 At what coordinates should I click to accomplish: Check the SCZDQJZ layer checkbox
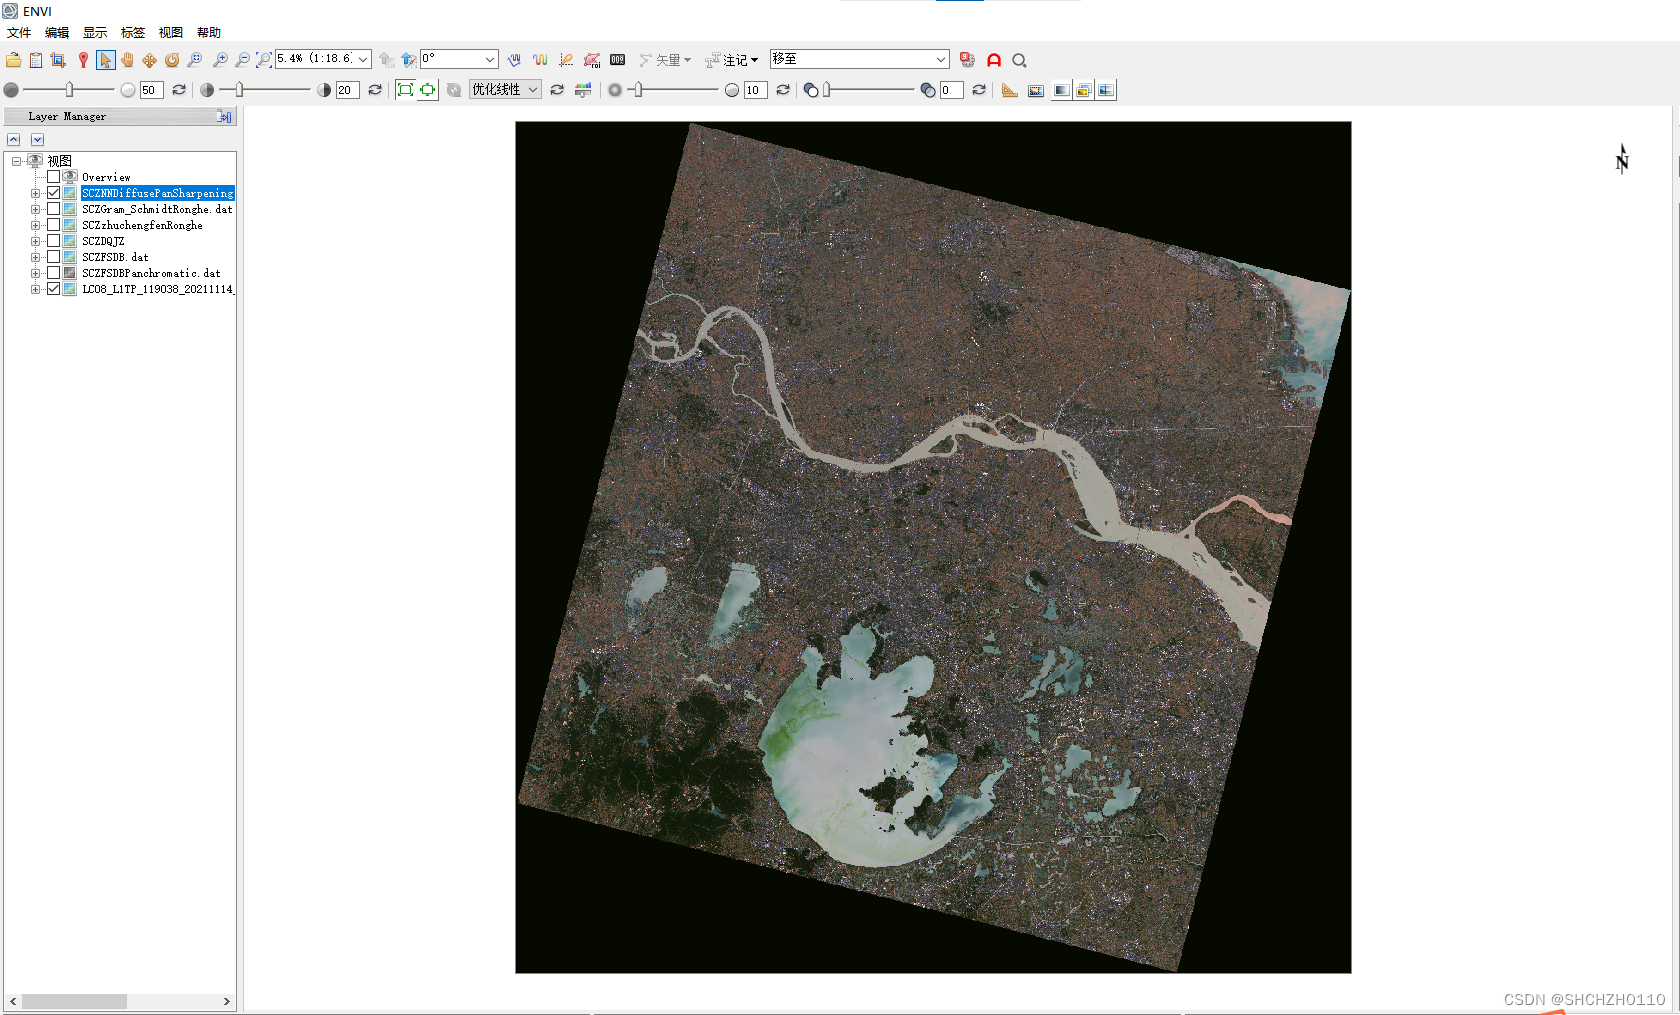point(54,241)
